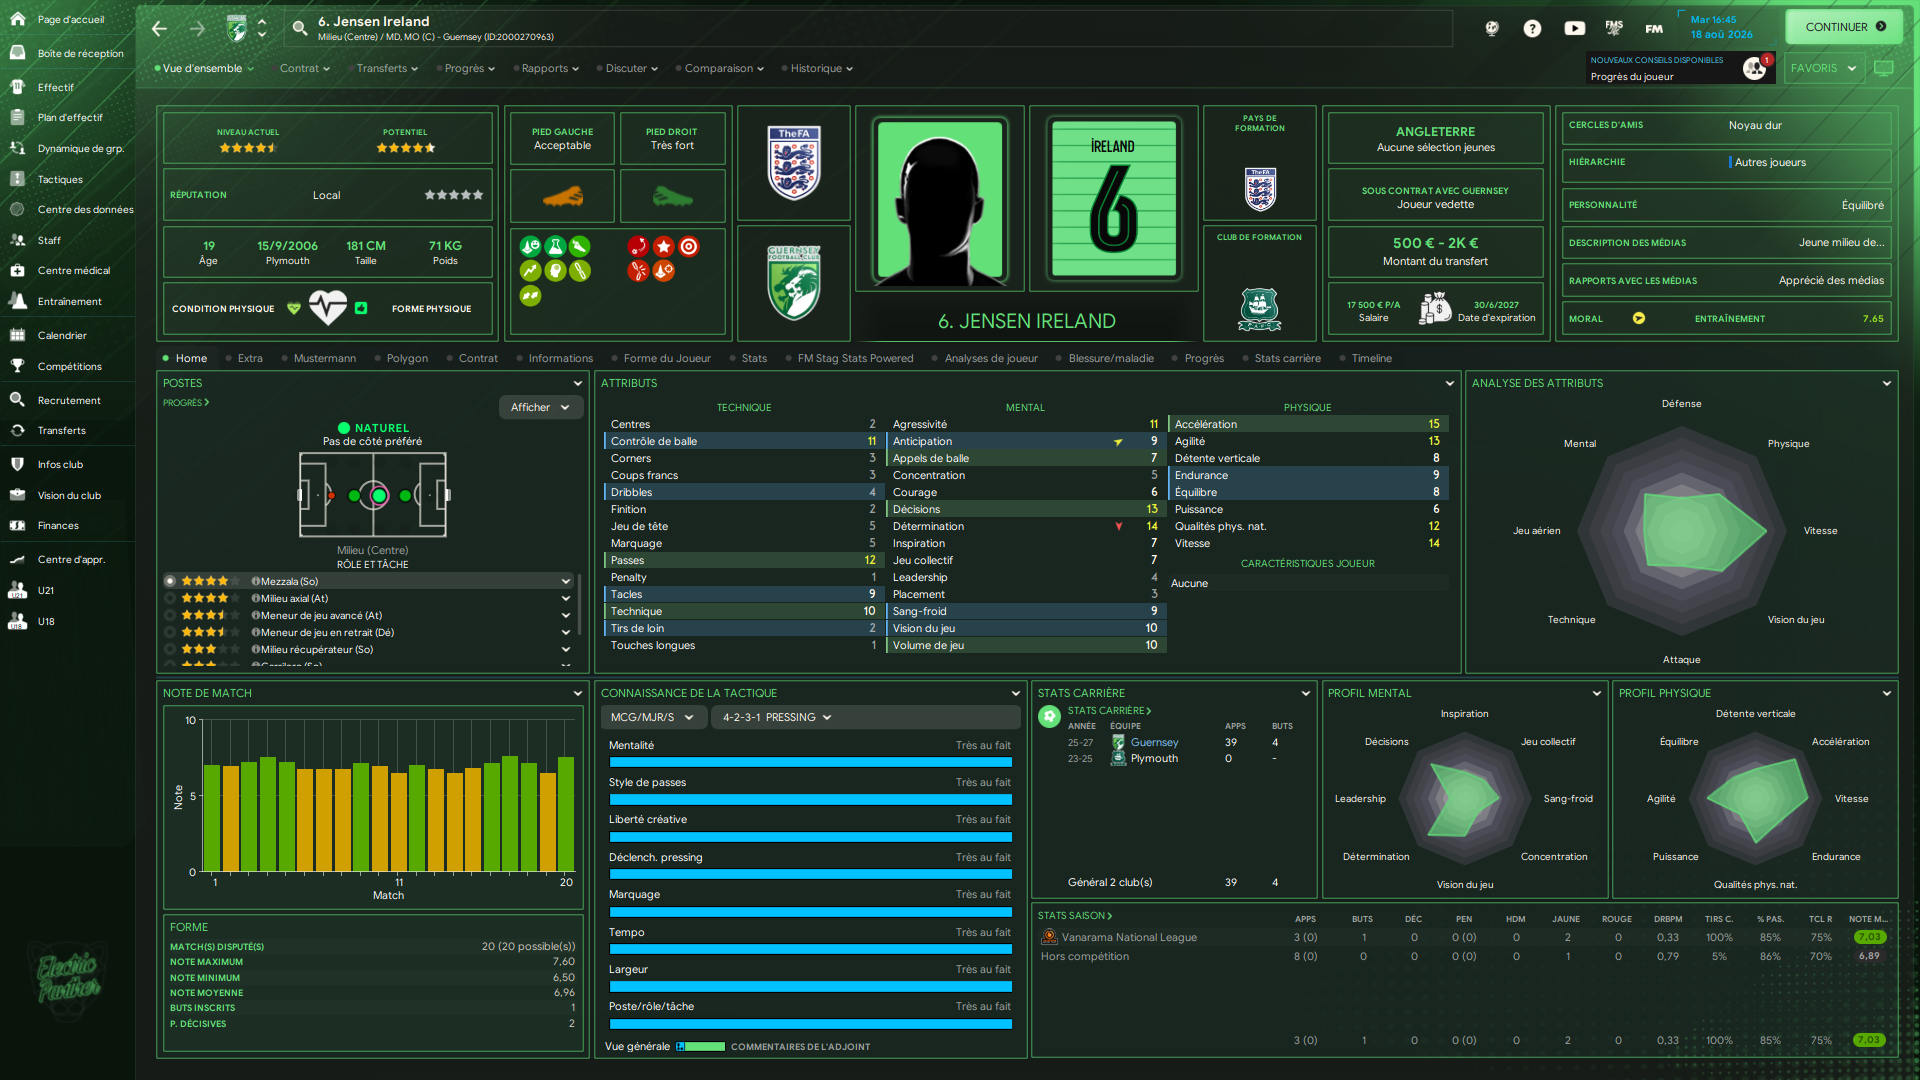Click the YouTube icon in top bar
The width and height of the screenshot is (1920, 1080).
pyautogui.click(x=1574, y=28)
